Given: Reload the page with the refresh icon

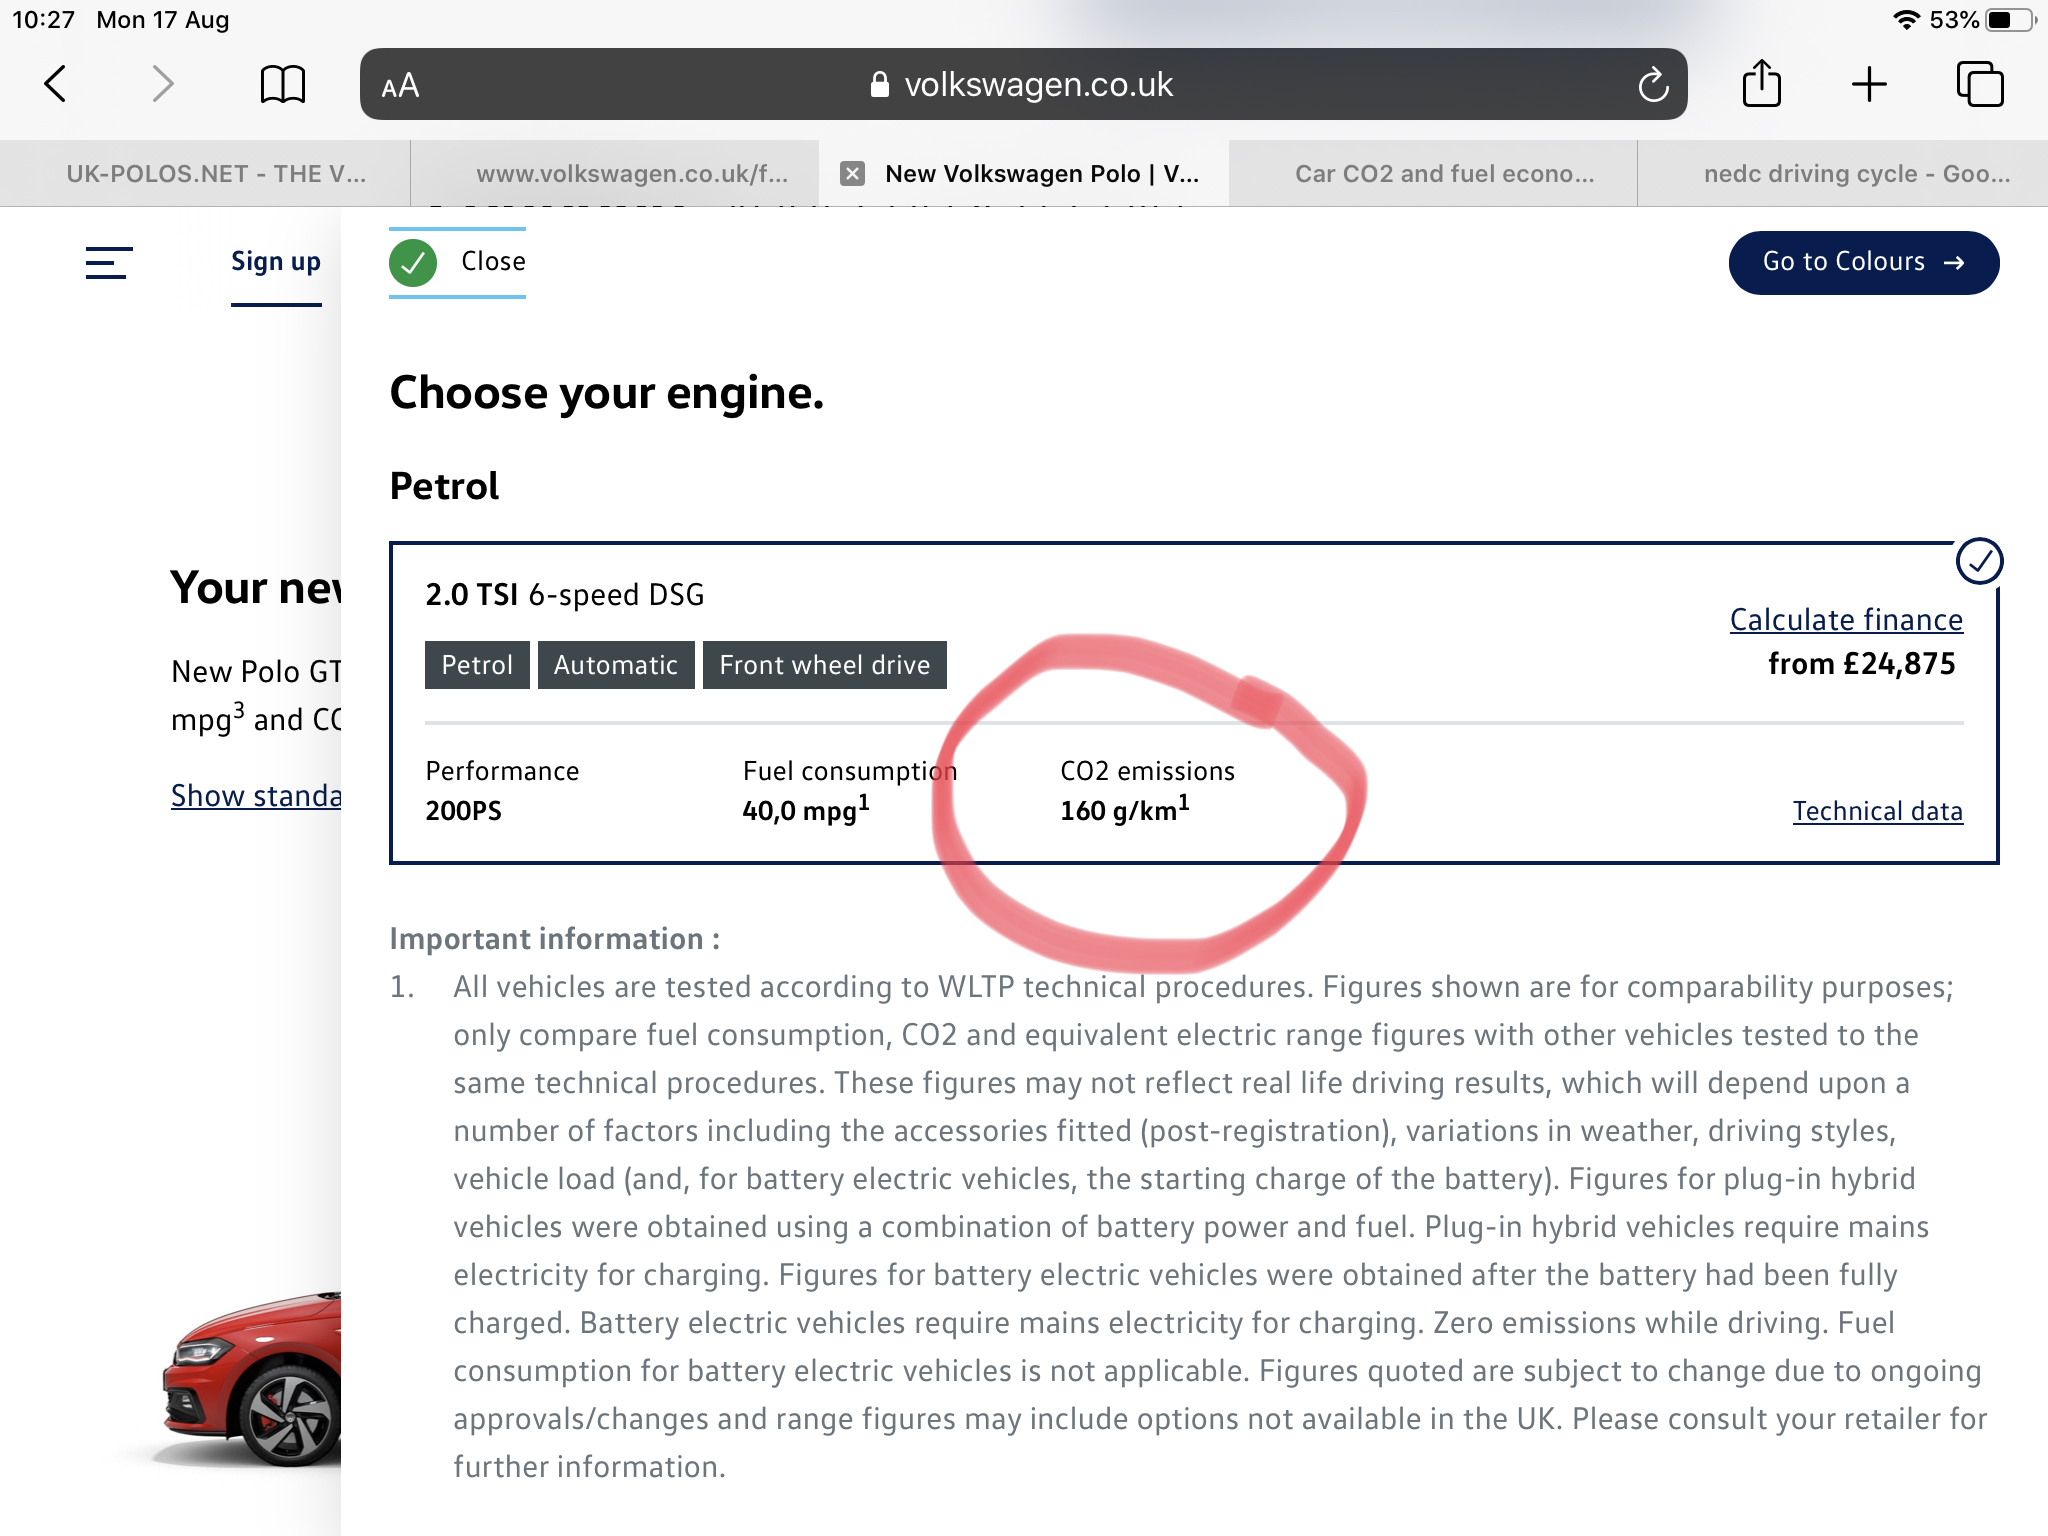Looking at the screenshot, I should [1653, 85].
